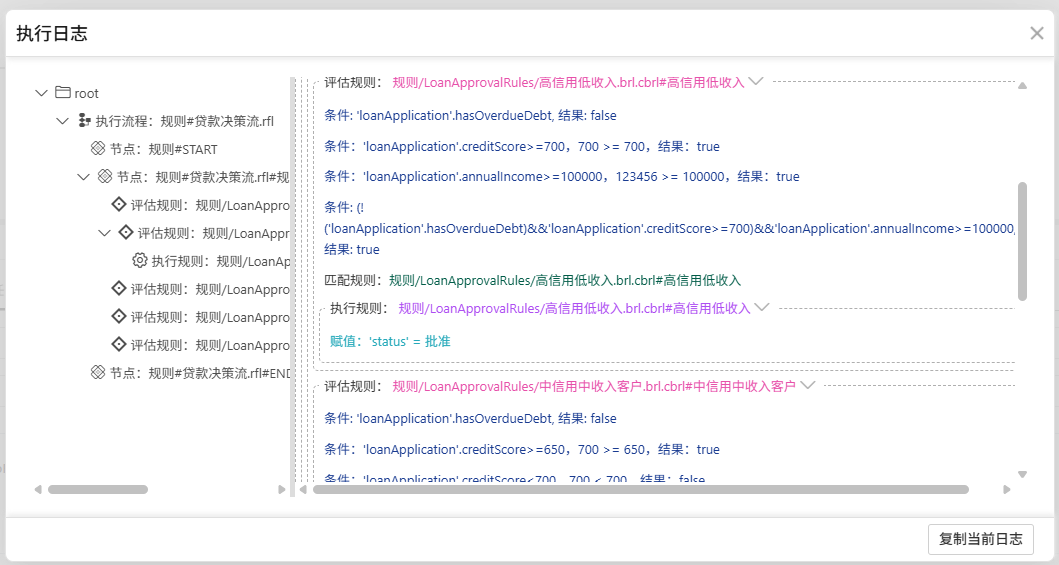
Task: Click the panel splitter between tree and log
Action: [x=293, y=287]
